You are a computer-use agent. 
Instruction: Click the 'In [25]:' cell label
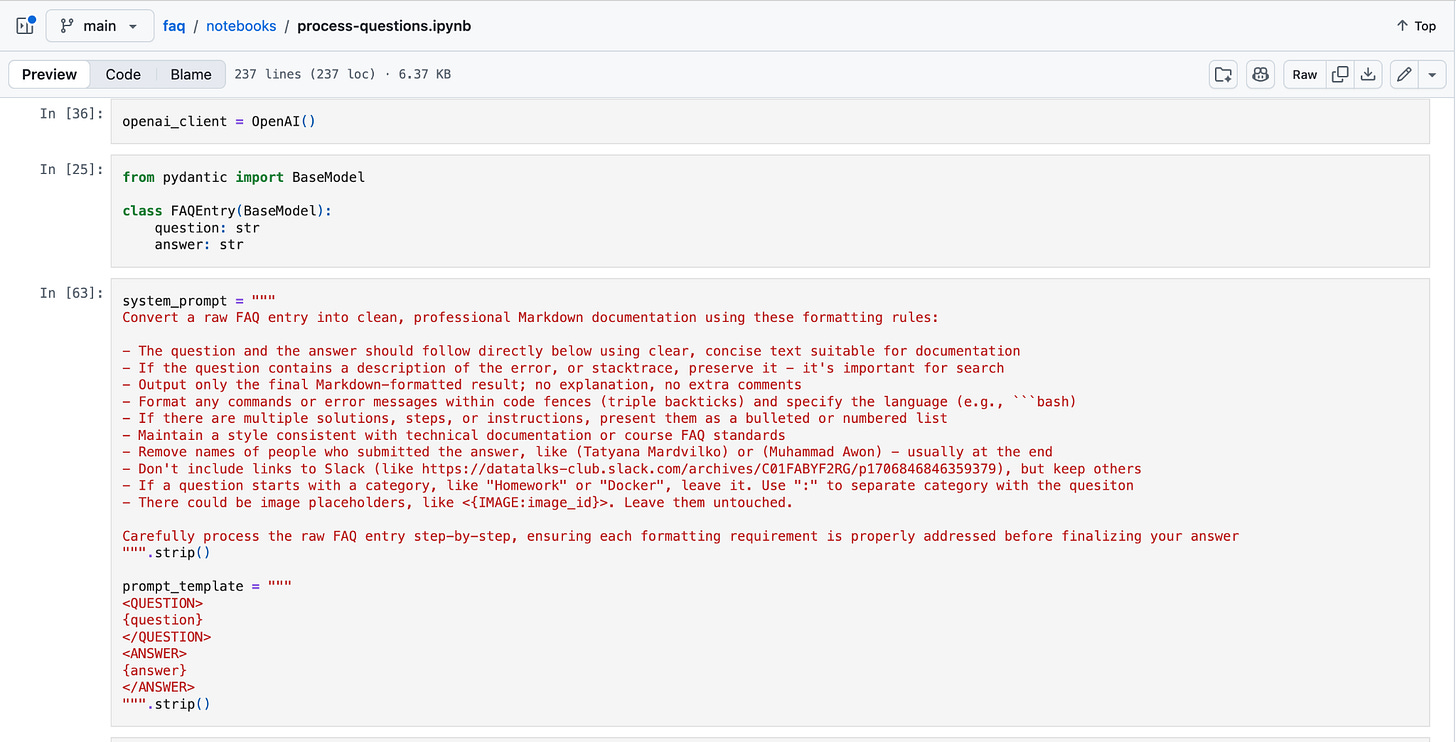coord(71,170)
